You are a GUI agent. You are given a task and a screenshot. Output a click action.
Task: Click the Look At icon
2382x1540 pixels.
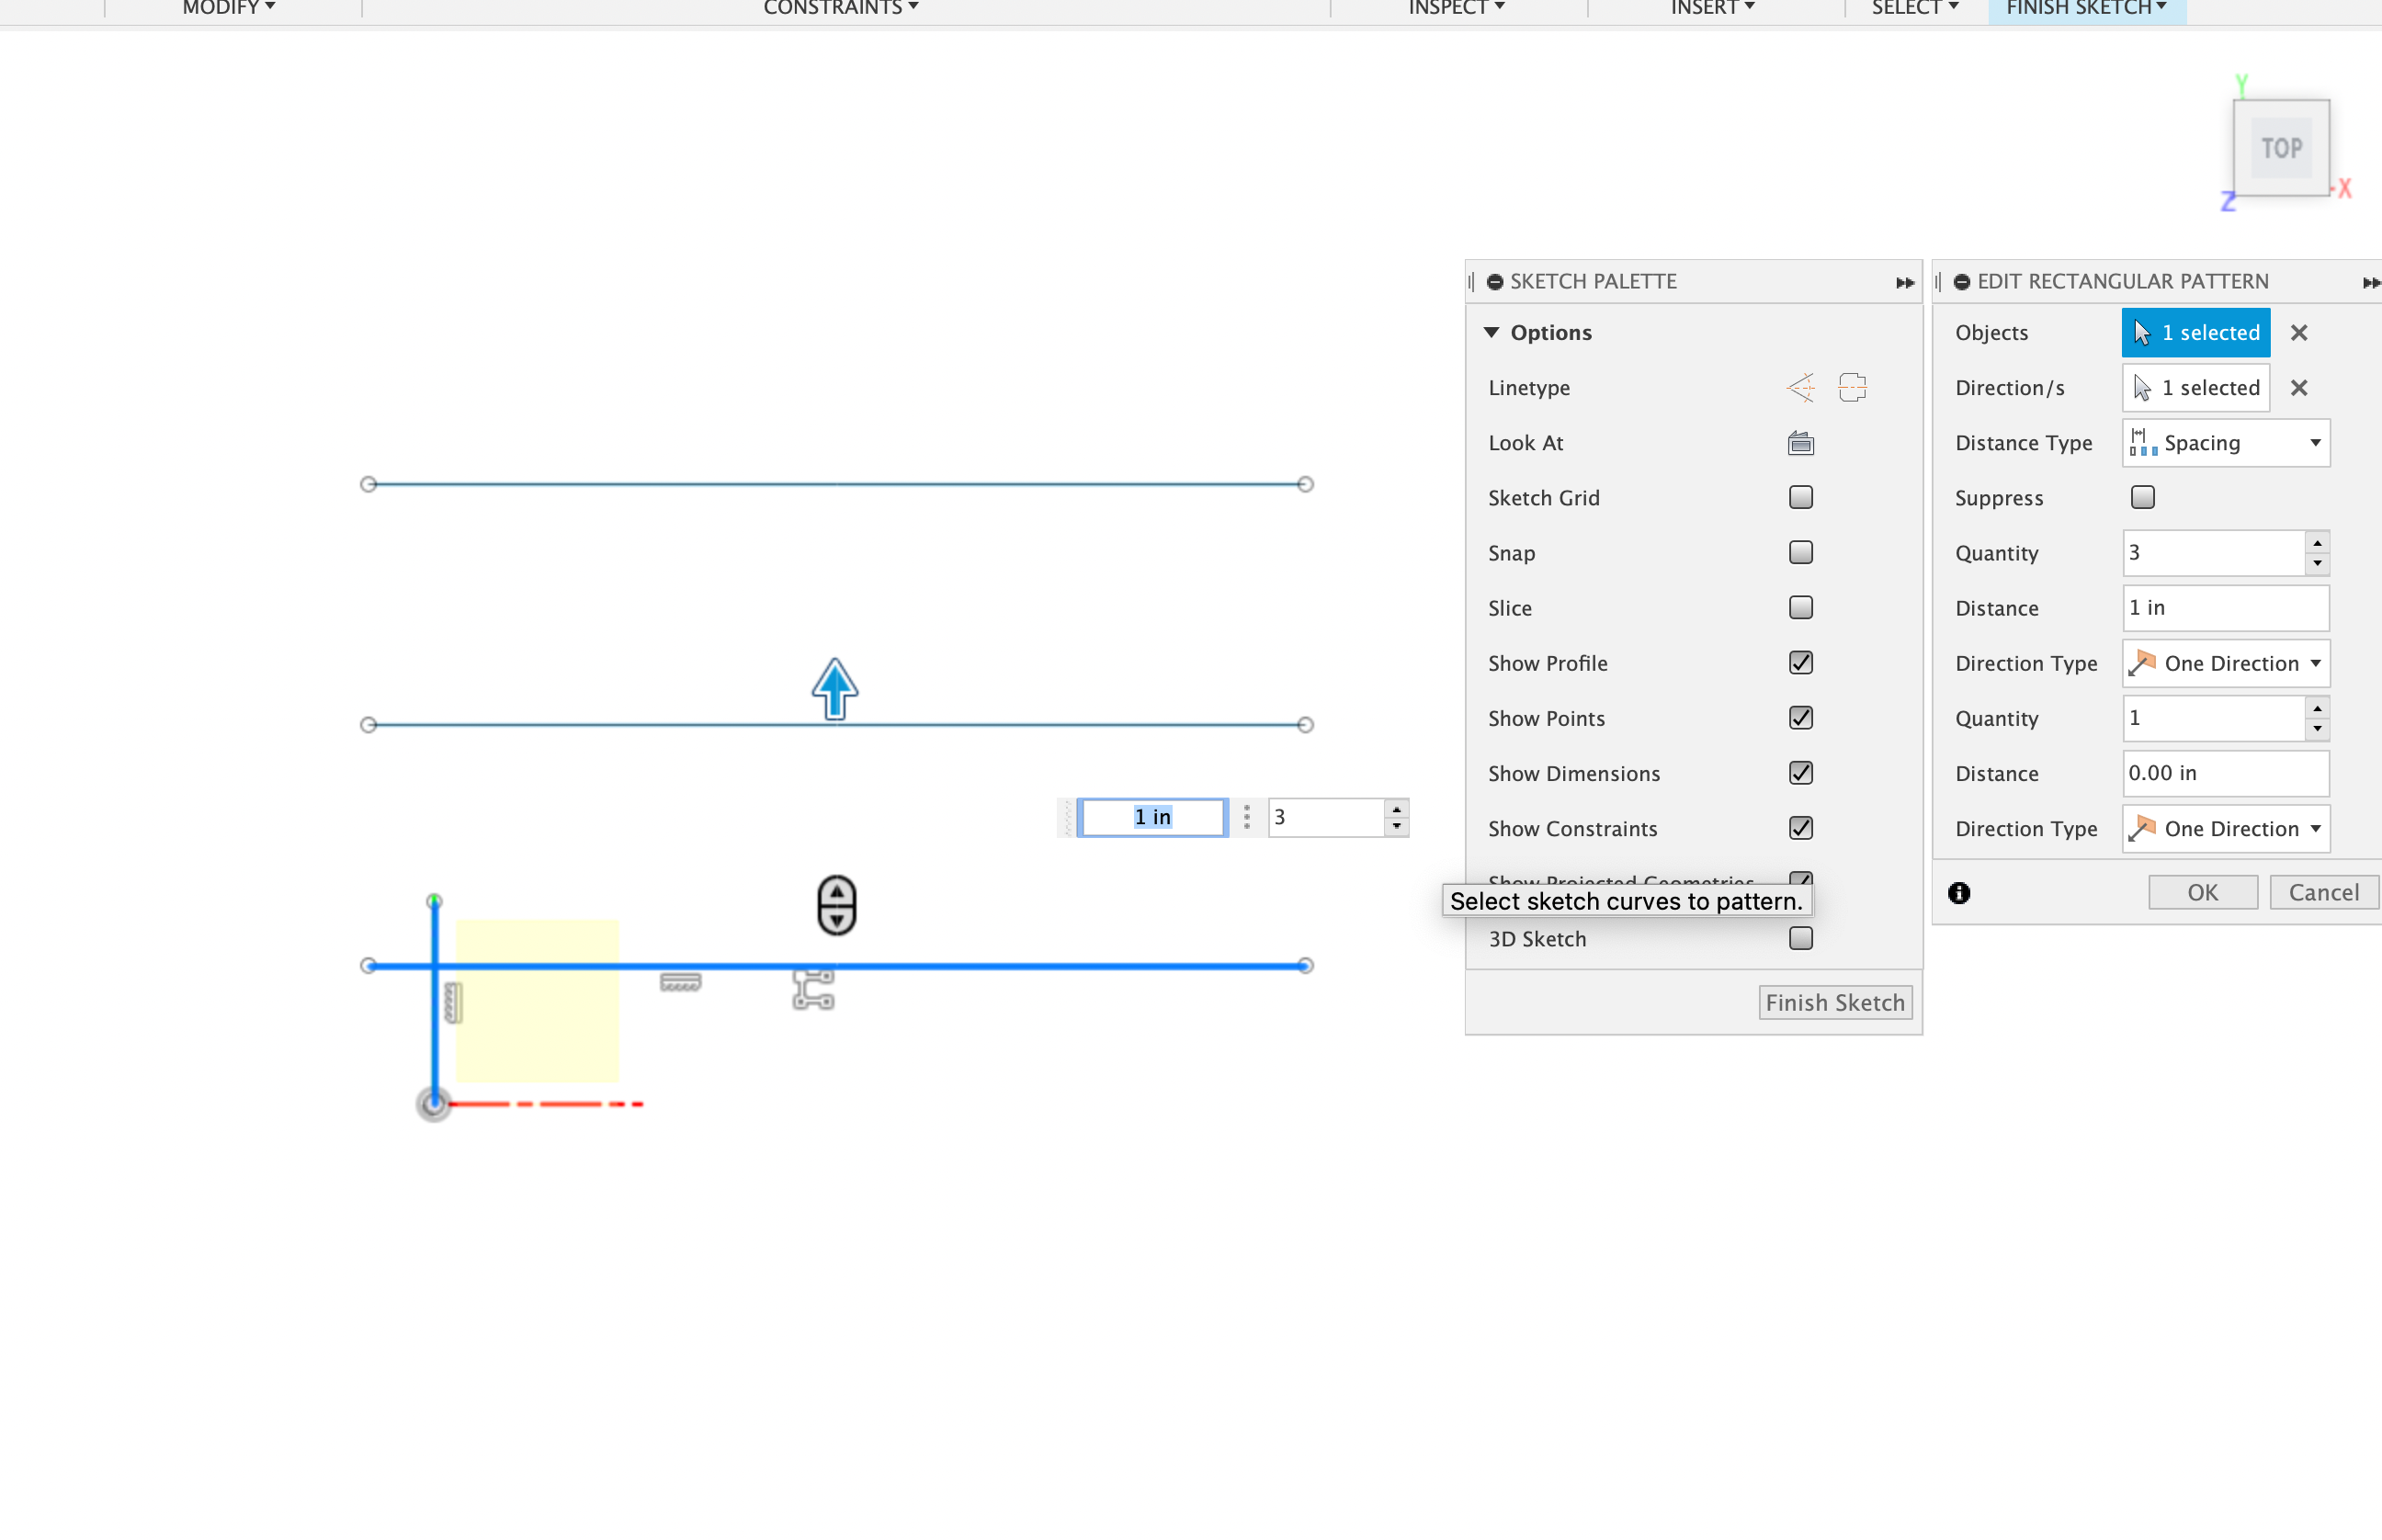coord(1800,442)
